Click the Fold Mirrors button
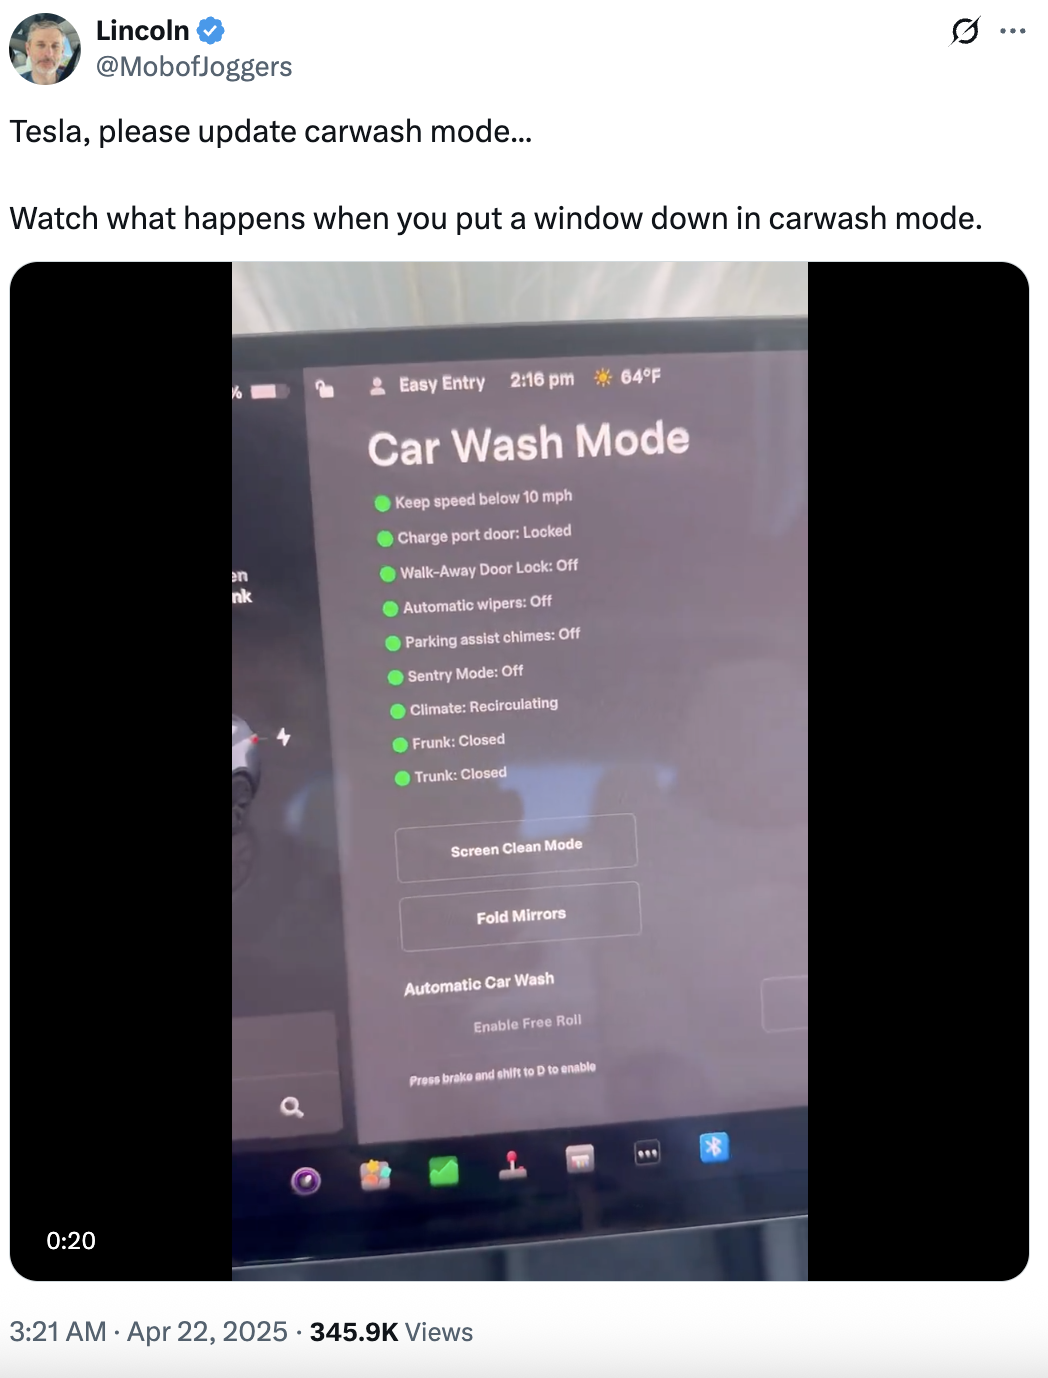 (520, 916)
